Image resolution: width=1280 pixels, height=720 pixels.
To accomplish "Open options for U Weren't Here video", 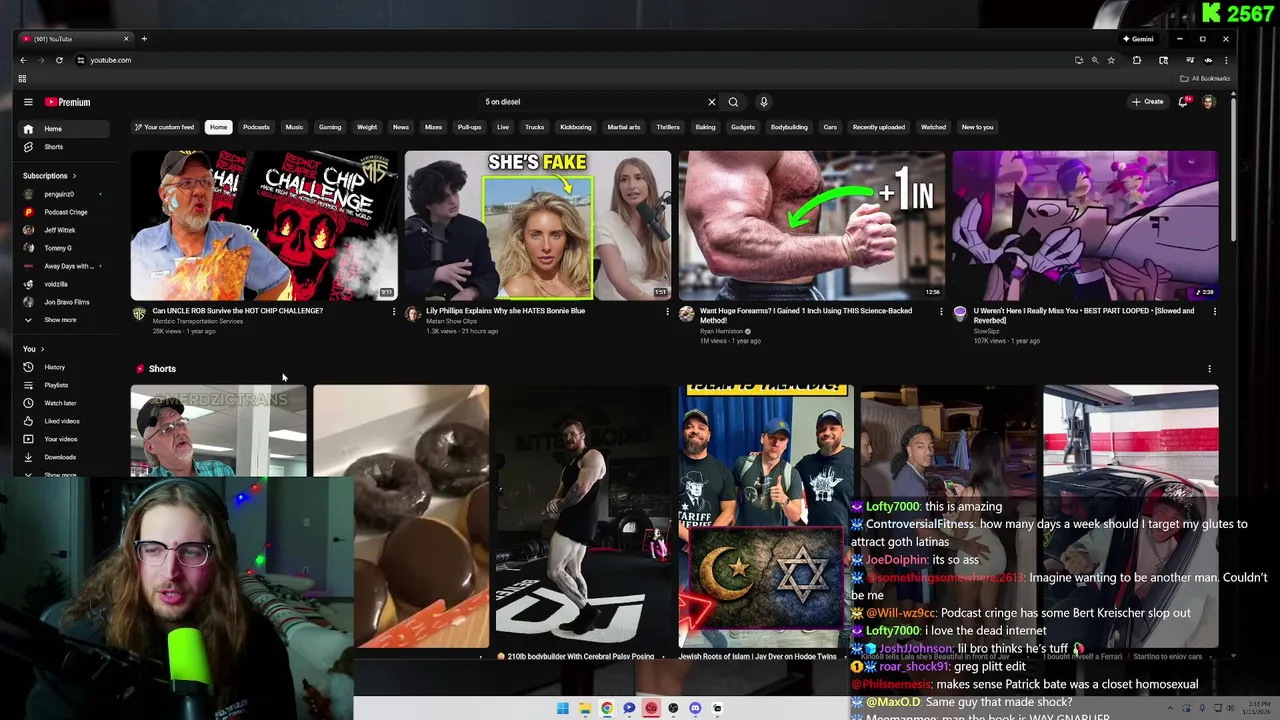I will pos(1215,311).
